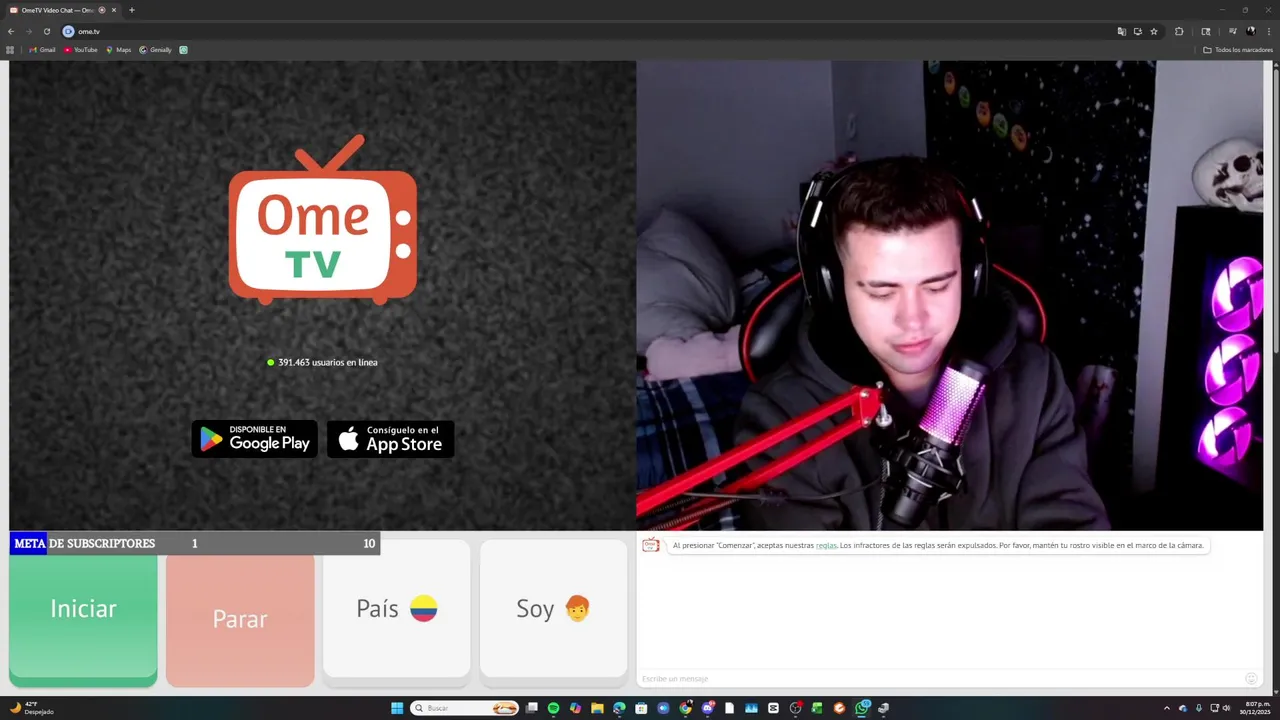
Task: Open media controls icon in toolbar
Action: [x=1233, y=31]
